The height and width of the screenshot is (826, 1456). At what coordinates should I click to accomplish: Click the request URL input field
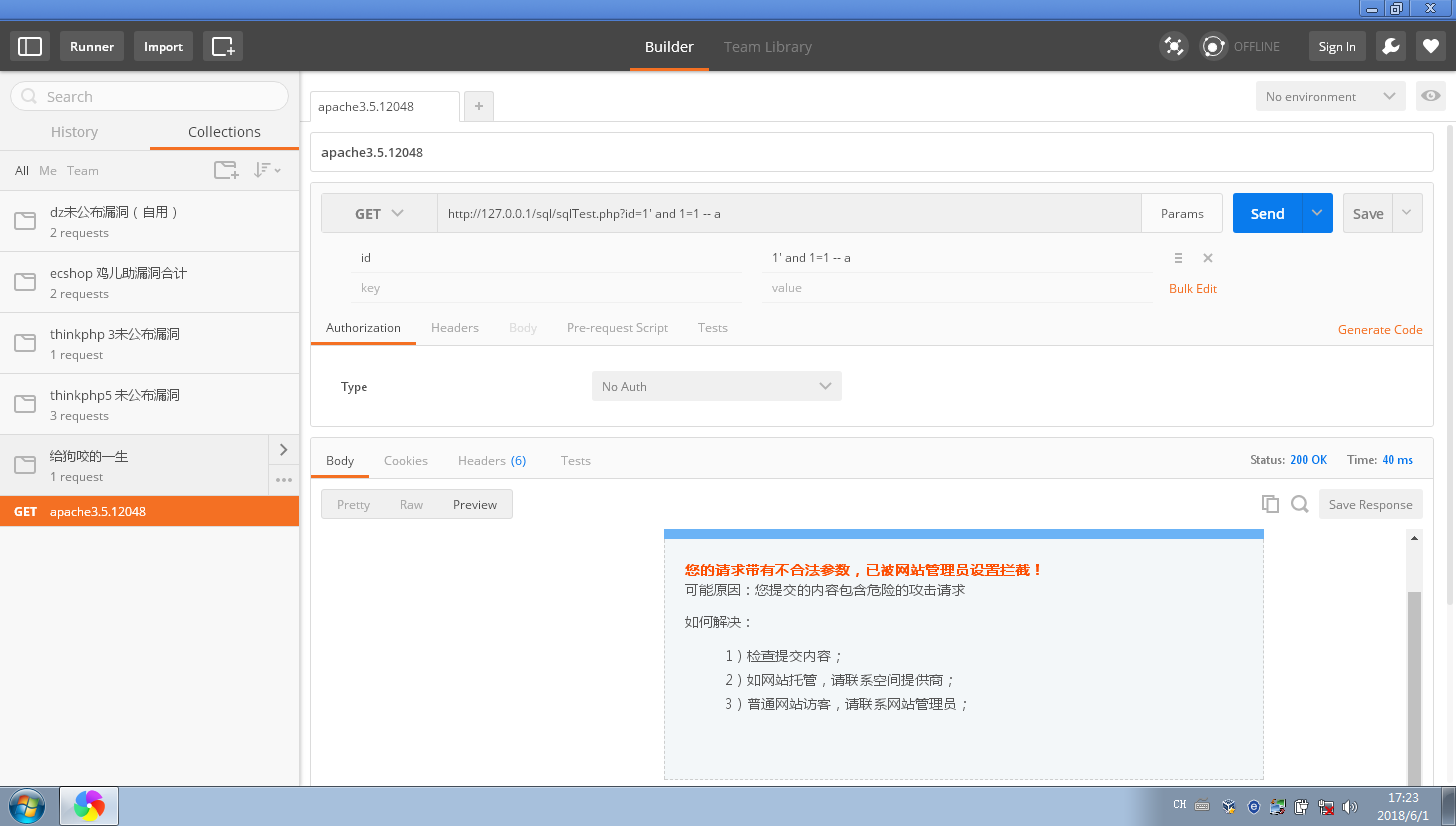point(789,213)
